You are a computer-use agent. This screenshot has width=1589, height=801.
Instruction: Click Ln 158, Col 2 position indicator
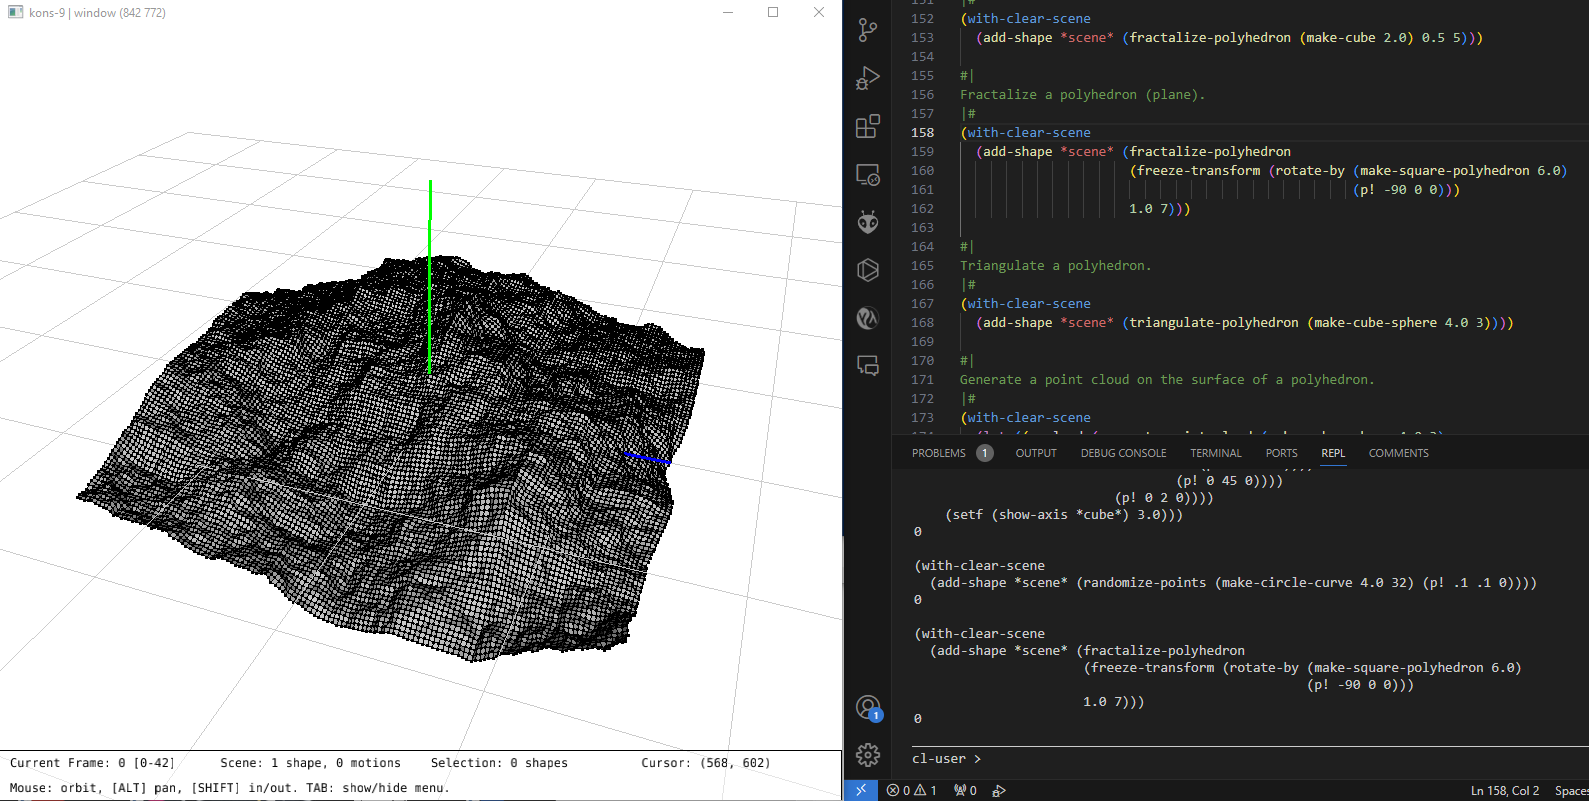pyautogui.click(x=1504, y=790)
